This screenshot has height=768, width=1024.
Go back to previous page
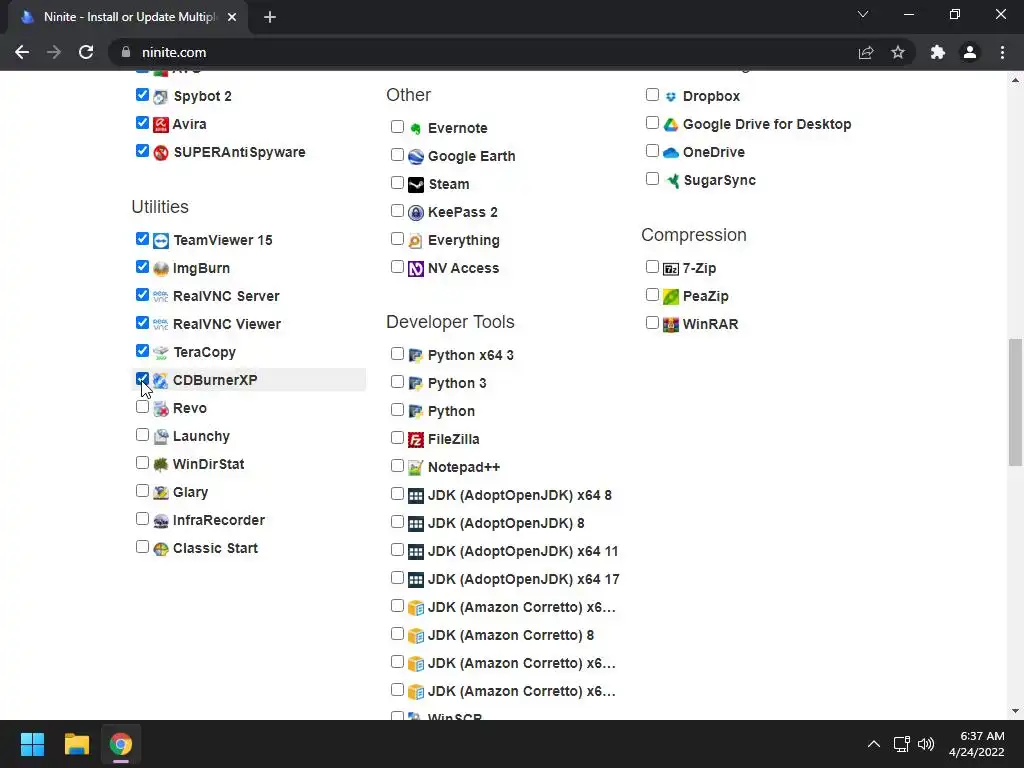(x=22, y=52)
